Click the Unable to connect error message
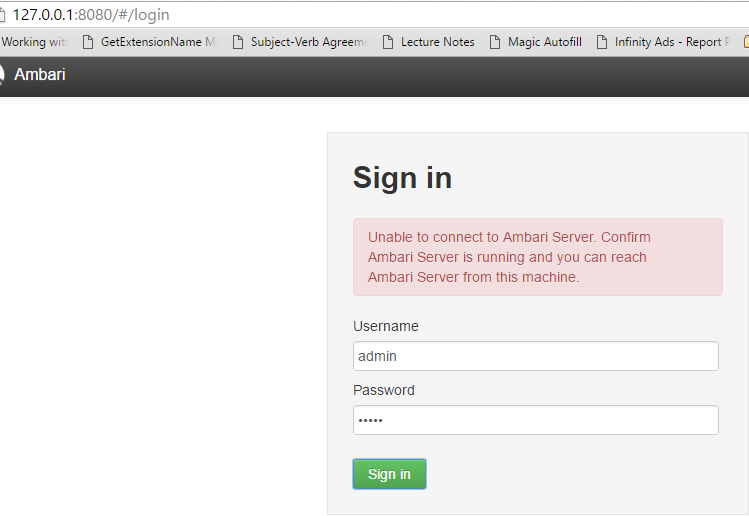 538,257
